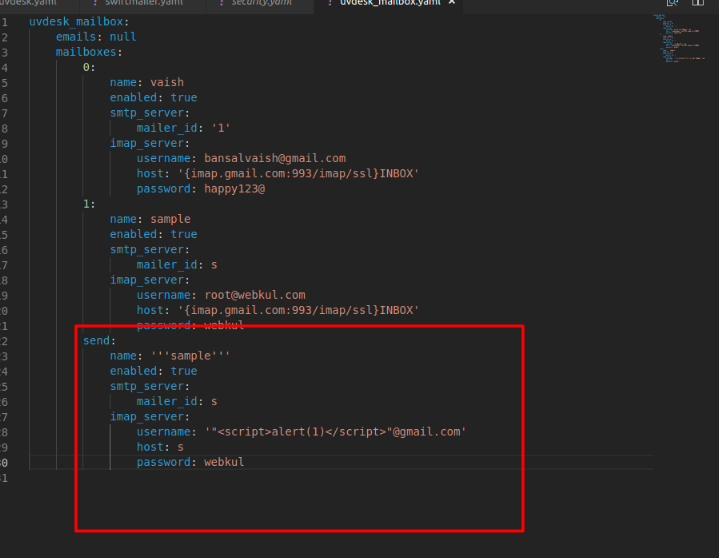Click the 'send:' key
Image resolution: width=719 pixels, height=558 pixels.
99,341
